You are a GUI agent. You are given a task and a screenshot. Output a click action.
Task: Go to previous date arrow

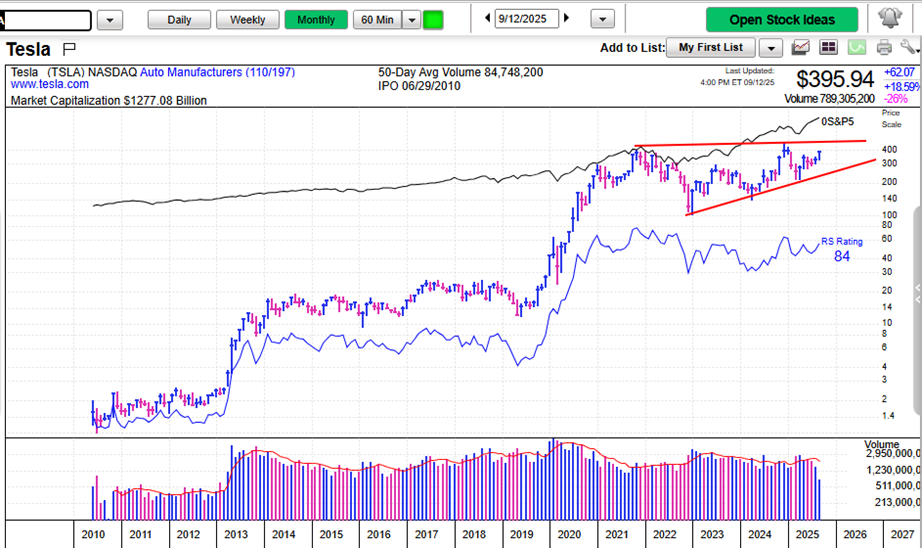click(487, 18)
